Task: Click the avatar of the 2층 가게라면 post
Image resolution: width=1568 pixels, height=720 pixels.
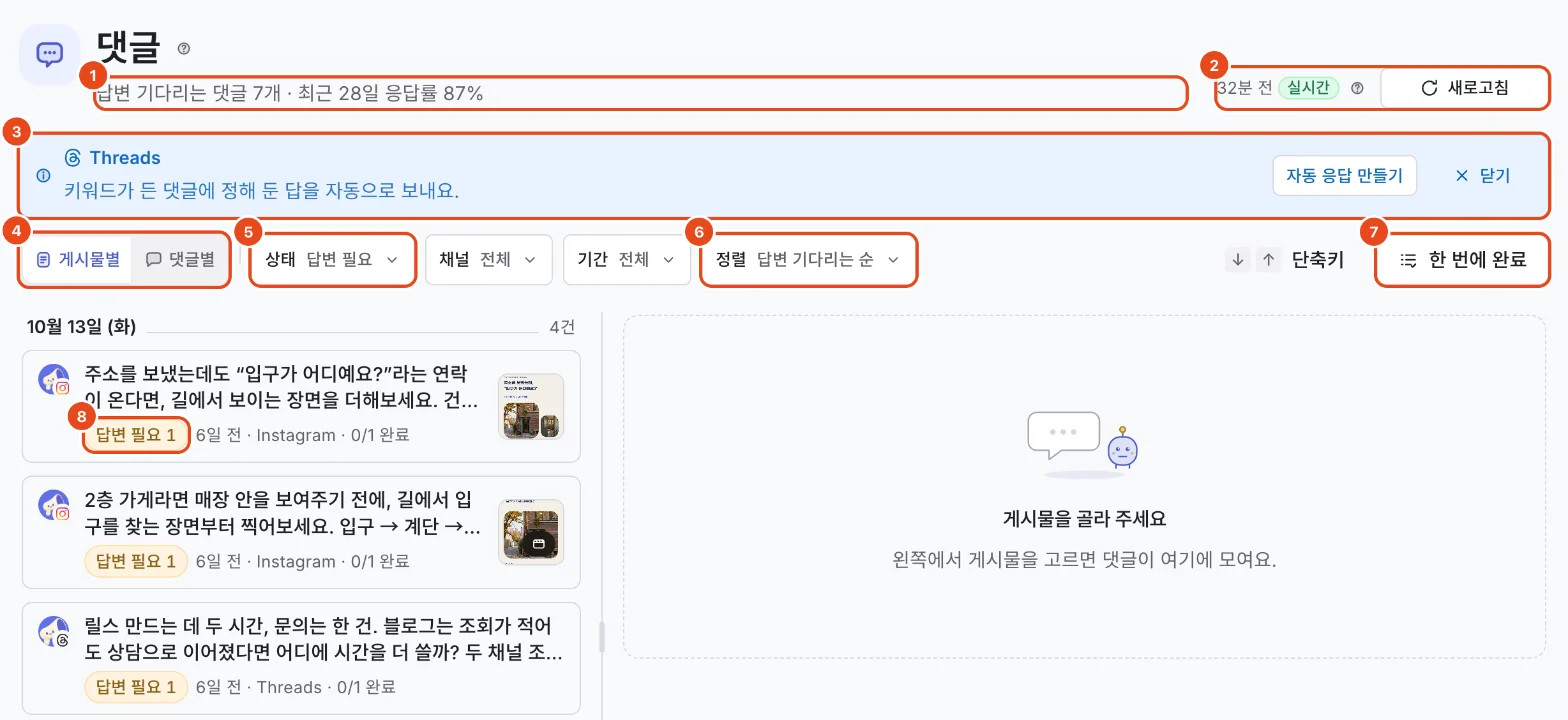Action: [x=53, y=506]
